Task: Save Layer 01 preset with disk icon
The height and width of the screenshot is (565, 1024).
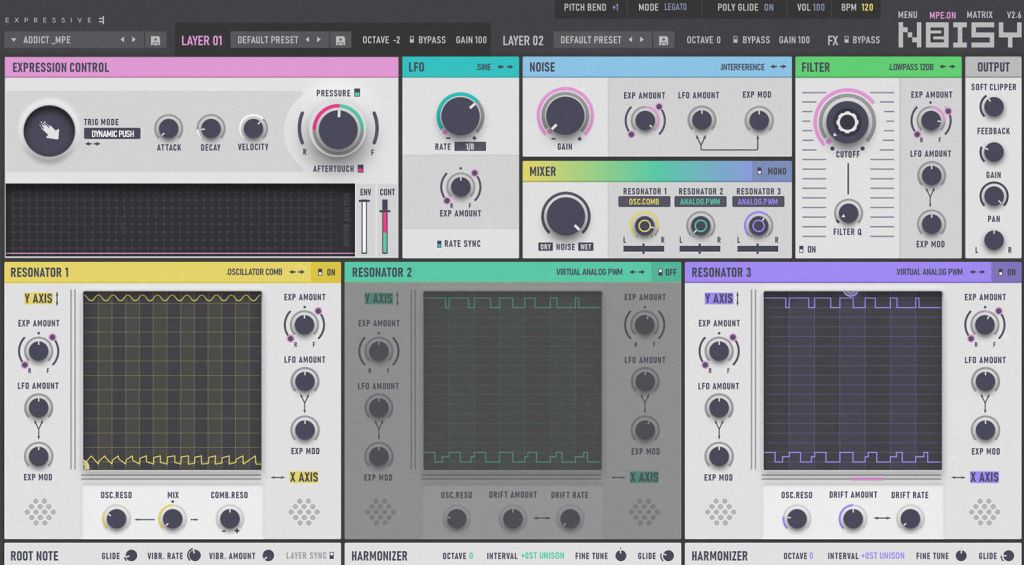Action: pyautogui.click(x=340, y=40)
